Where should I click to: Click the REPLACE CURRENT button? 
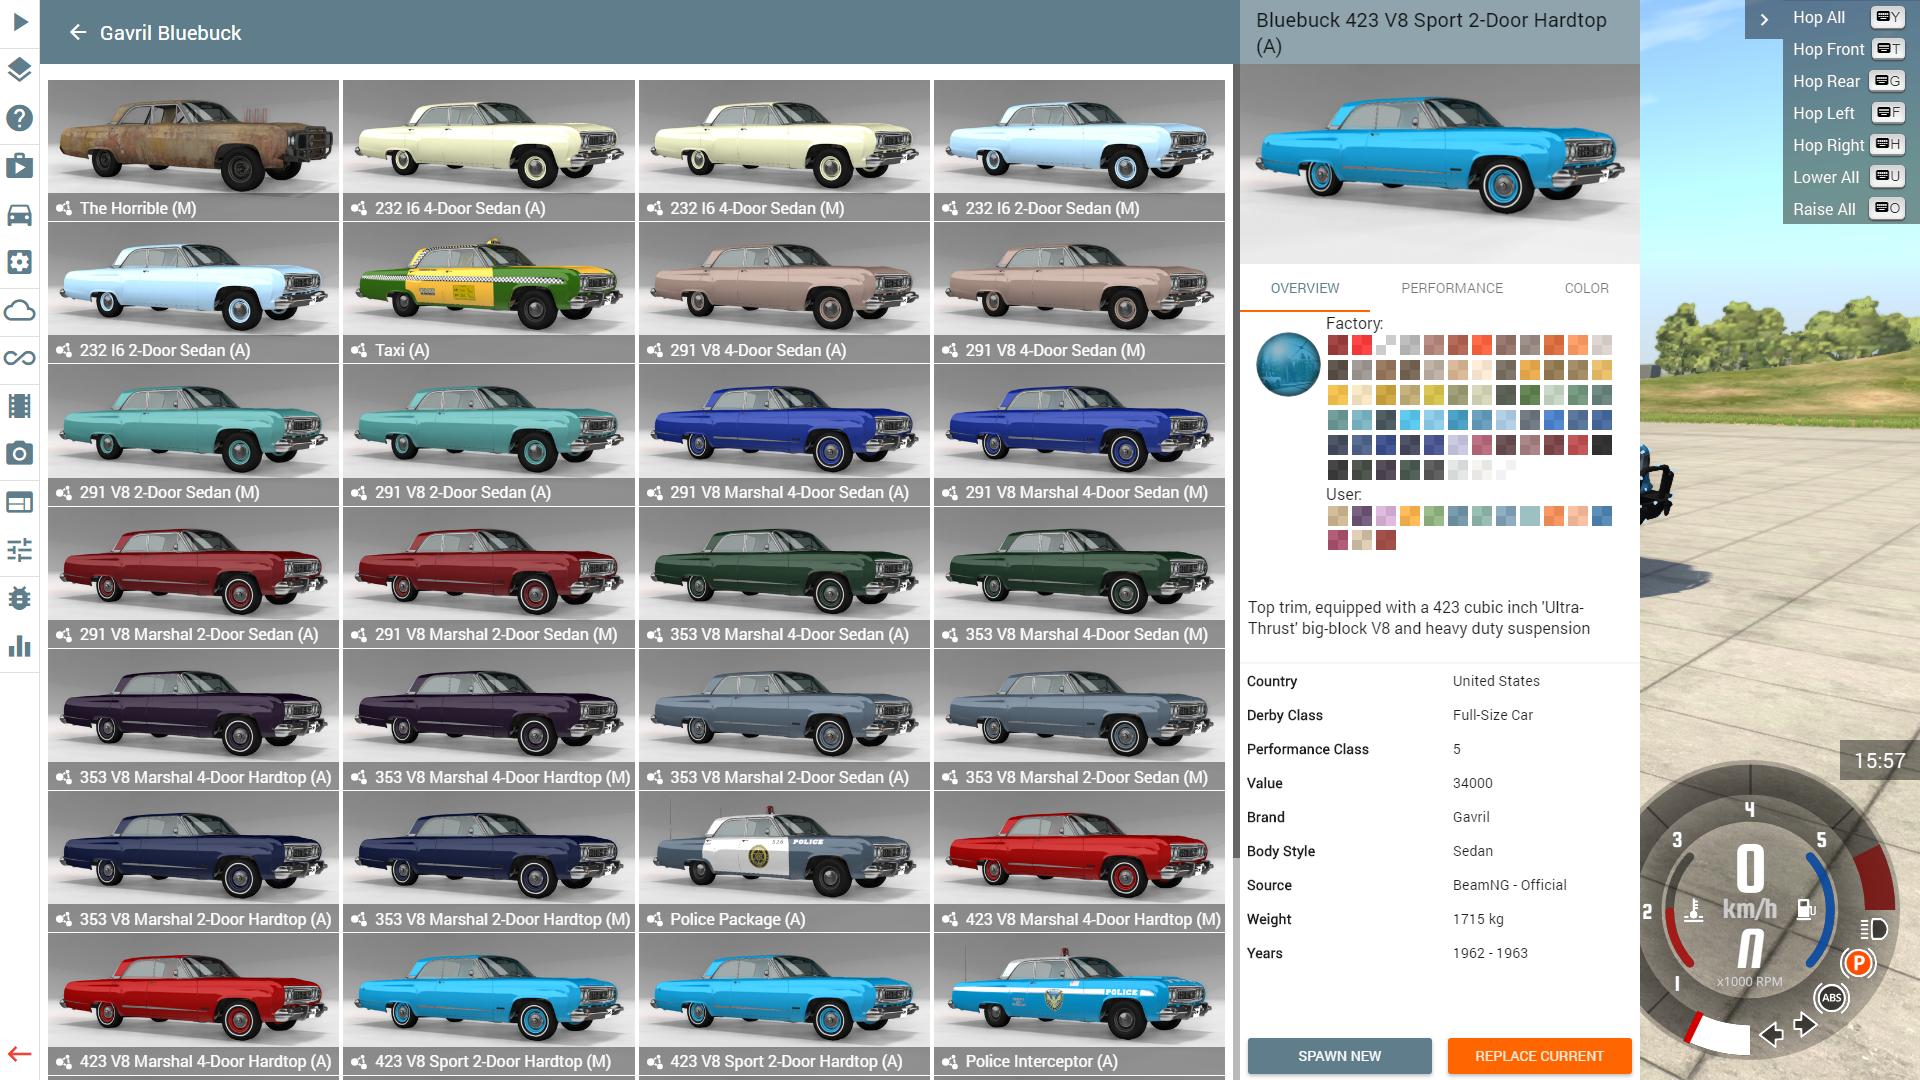1539,1056
